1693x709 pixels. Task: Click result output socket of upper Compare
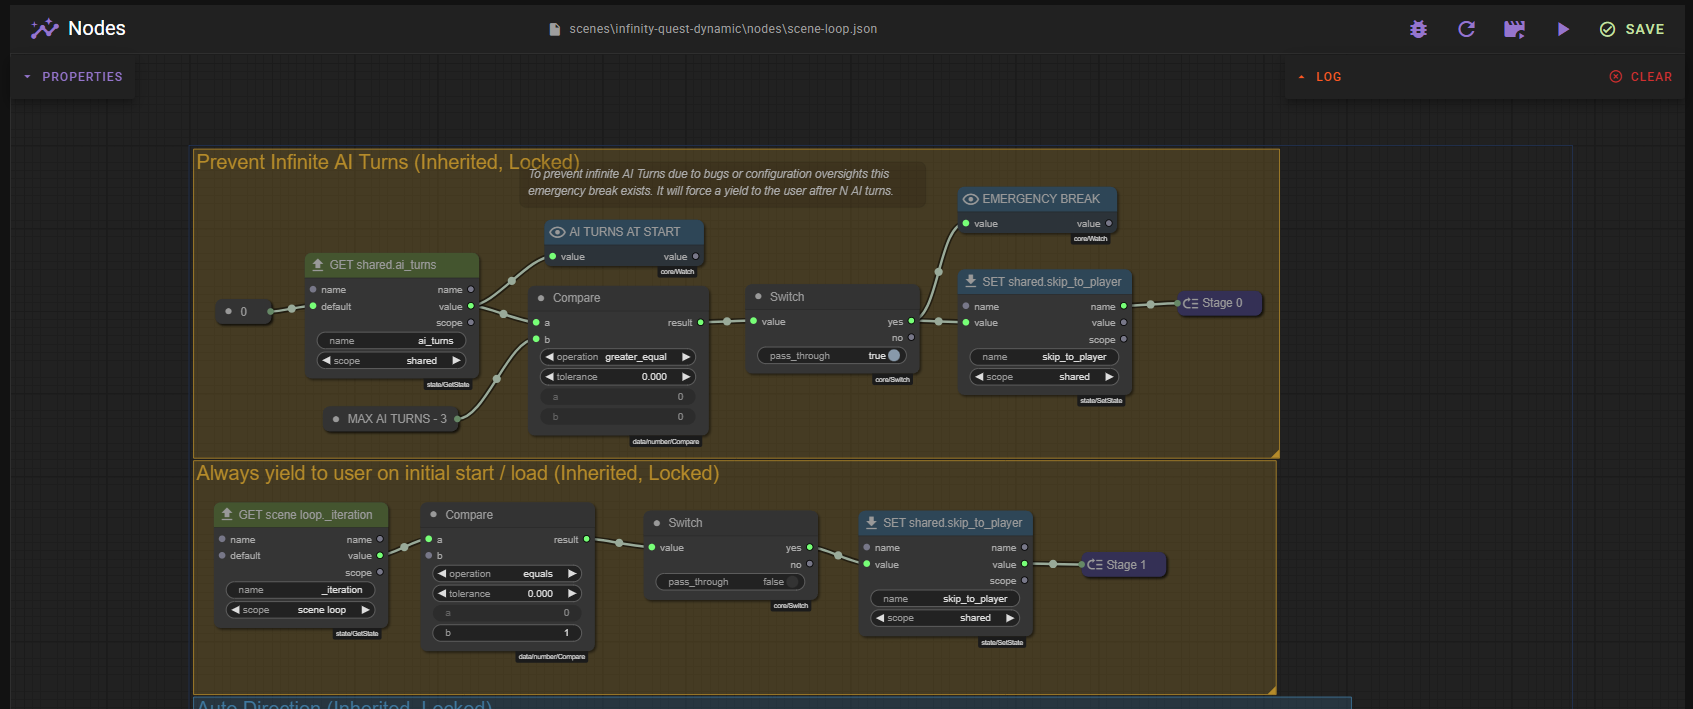coord(700,323)
